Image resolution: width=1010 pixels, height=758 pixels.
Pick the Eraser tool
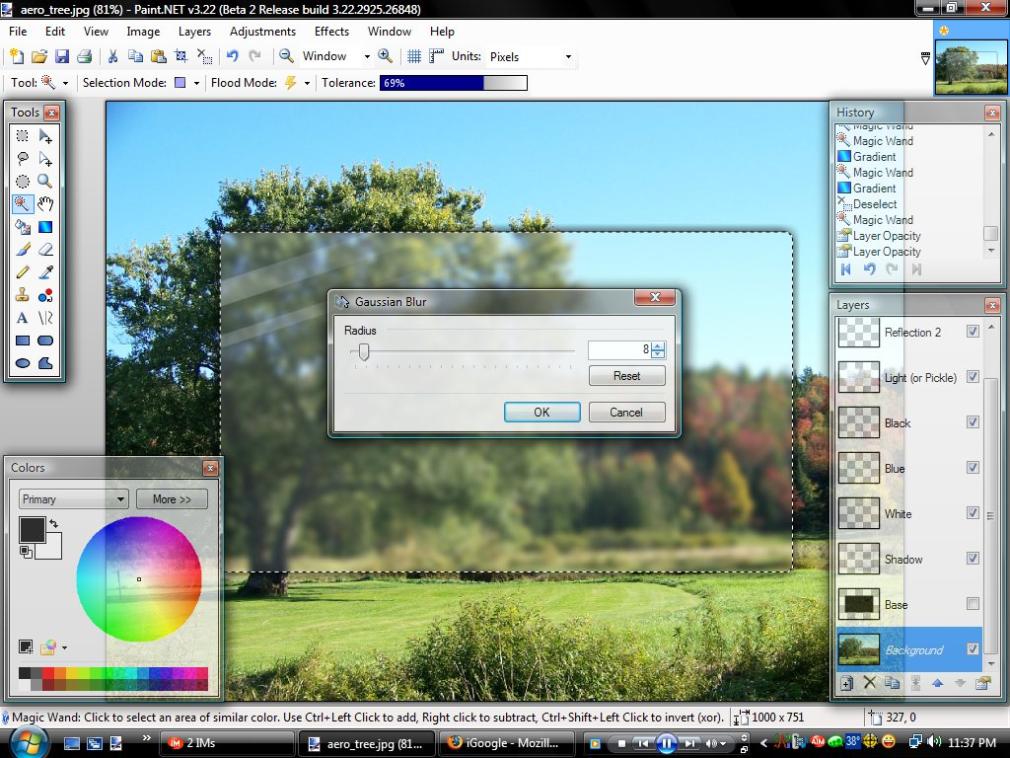(45, 250)
